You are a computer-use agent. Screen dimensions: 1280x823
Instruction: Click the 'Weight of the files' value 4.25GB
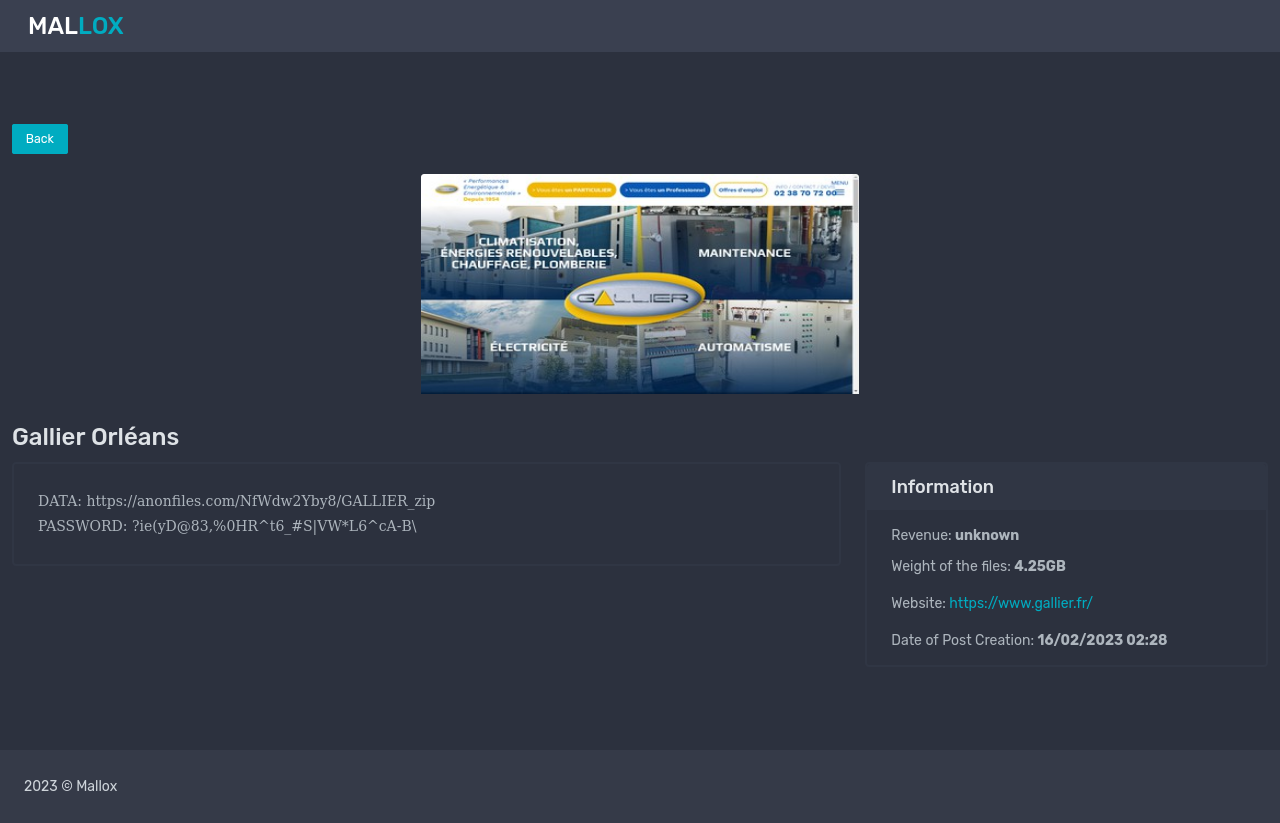tap(1039, 566)
